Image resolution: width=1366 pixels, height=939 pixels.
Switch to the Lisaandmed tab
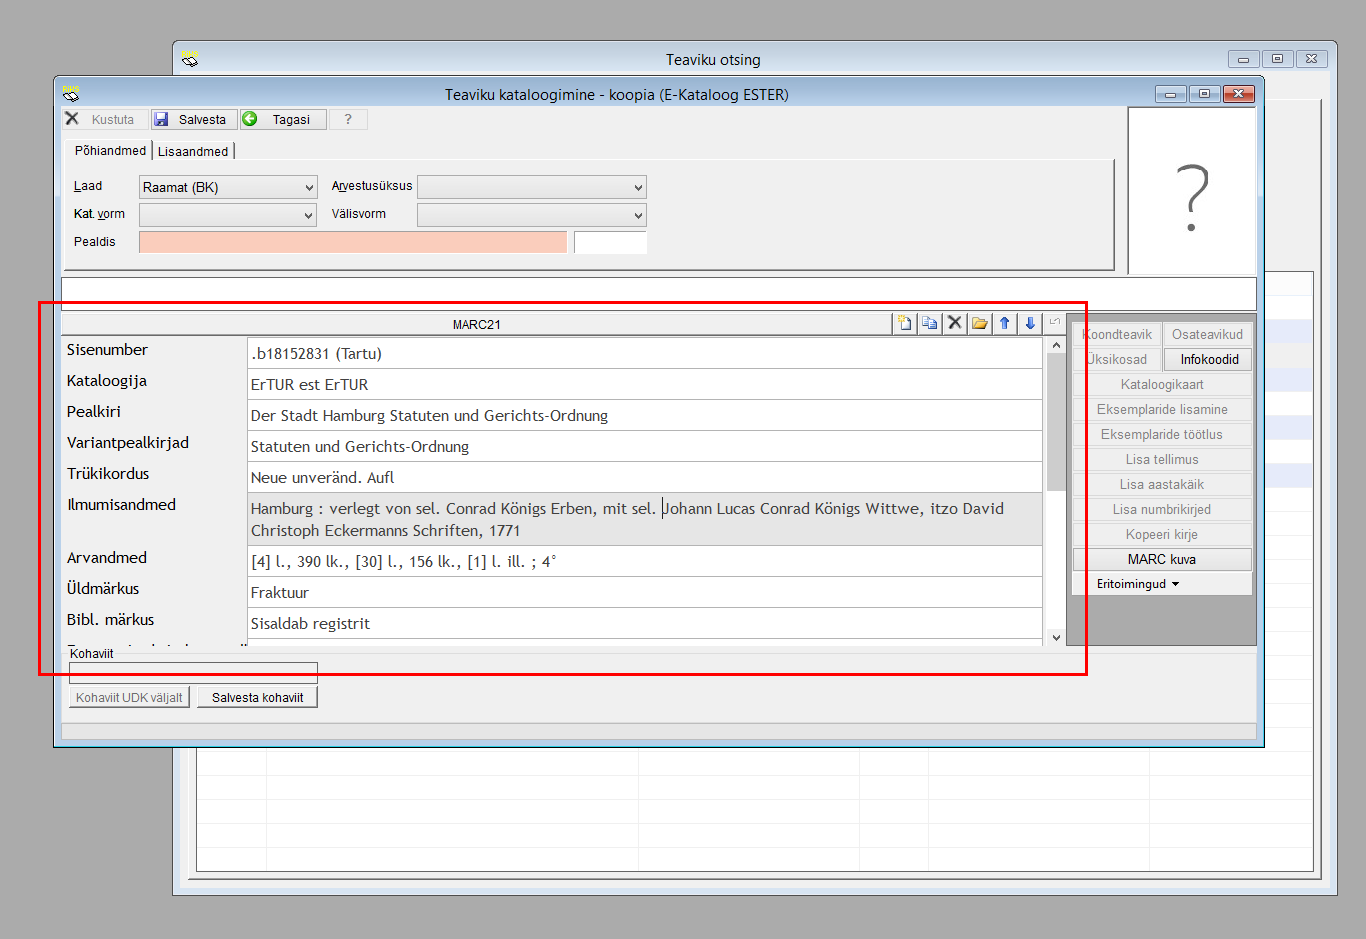pyautogui.click(x=193, y=151)
